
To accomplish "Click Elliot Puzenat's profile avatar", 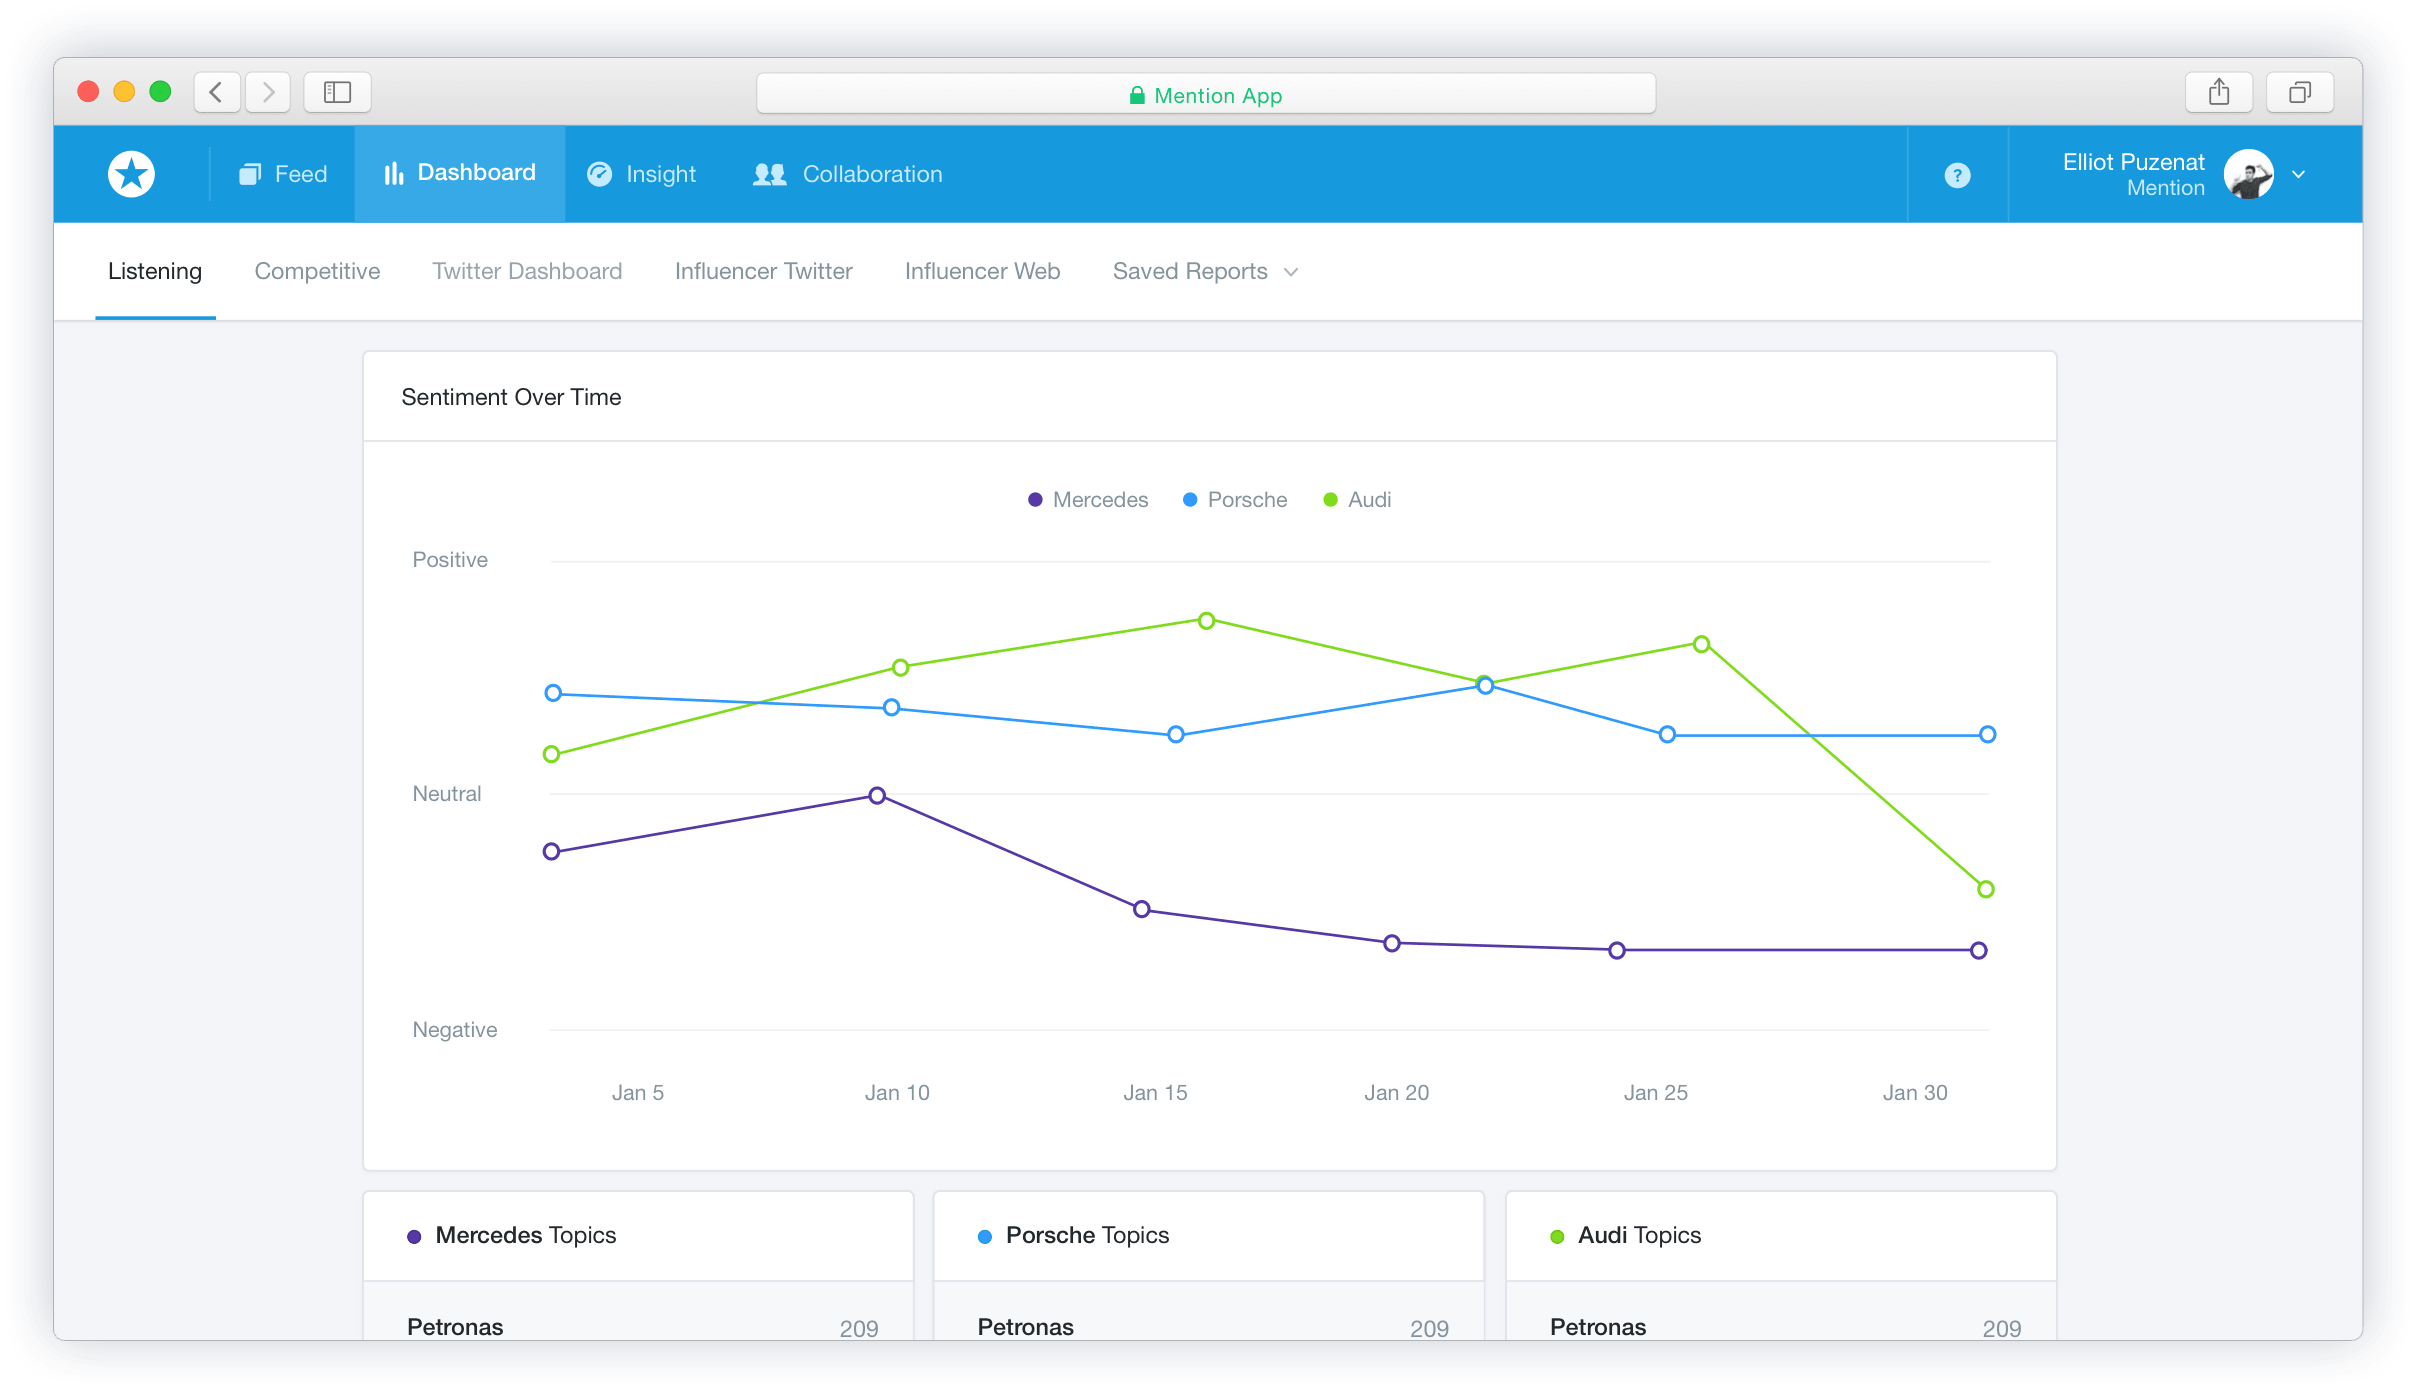I will [x=2249, y=173].
